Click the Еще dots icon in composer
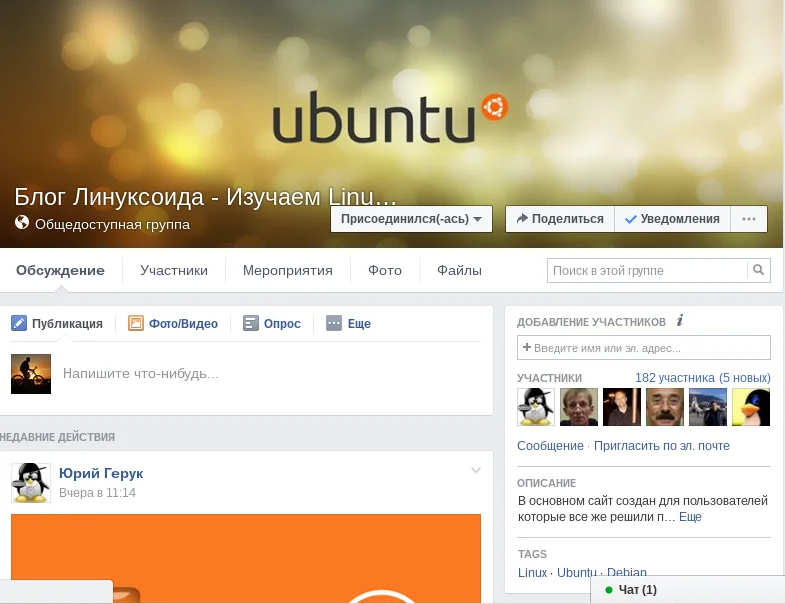Screen dimensions: 785x604 tap(334, 323)
